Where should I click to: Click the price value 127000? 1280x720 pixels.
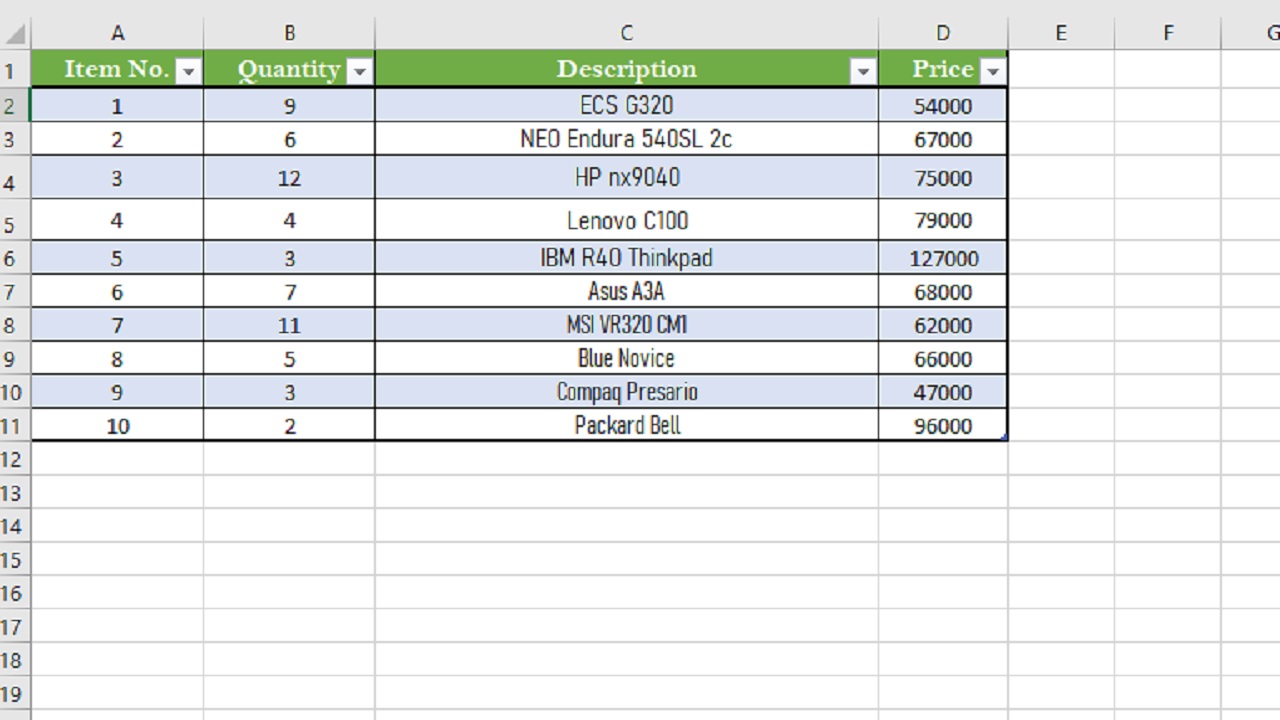[943, 259]
